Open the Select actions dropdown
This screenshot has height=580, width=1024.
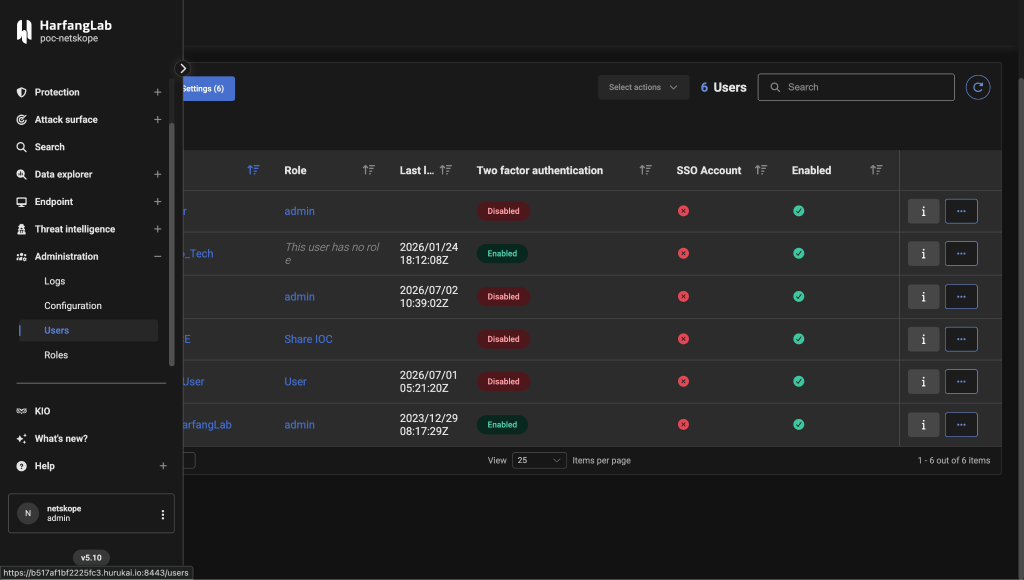coord(643,88)
